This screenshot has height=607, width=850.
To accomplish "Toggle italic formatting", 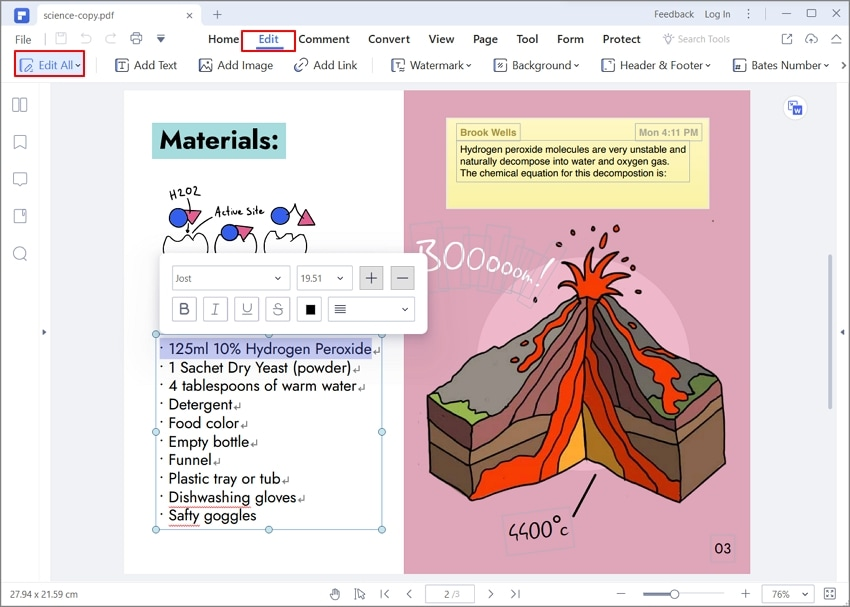I will 215,309.
